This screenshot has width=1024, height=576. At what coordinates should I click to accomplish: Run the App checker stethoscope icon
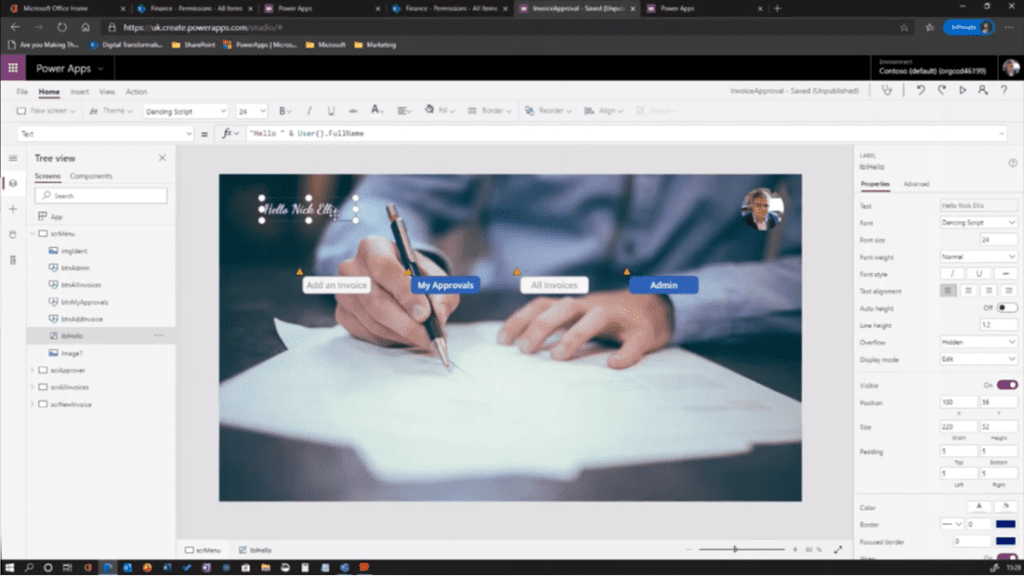click(886, 91)
